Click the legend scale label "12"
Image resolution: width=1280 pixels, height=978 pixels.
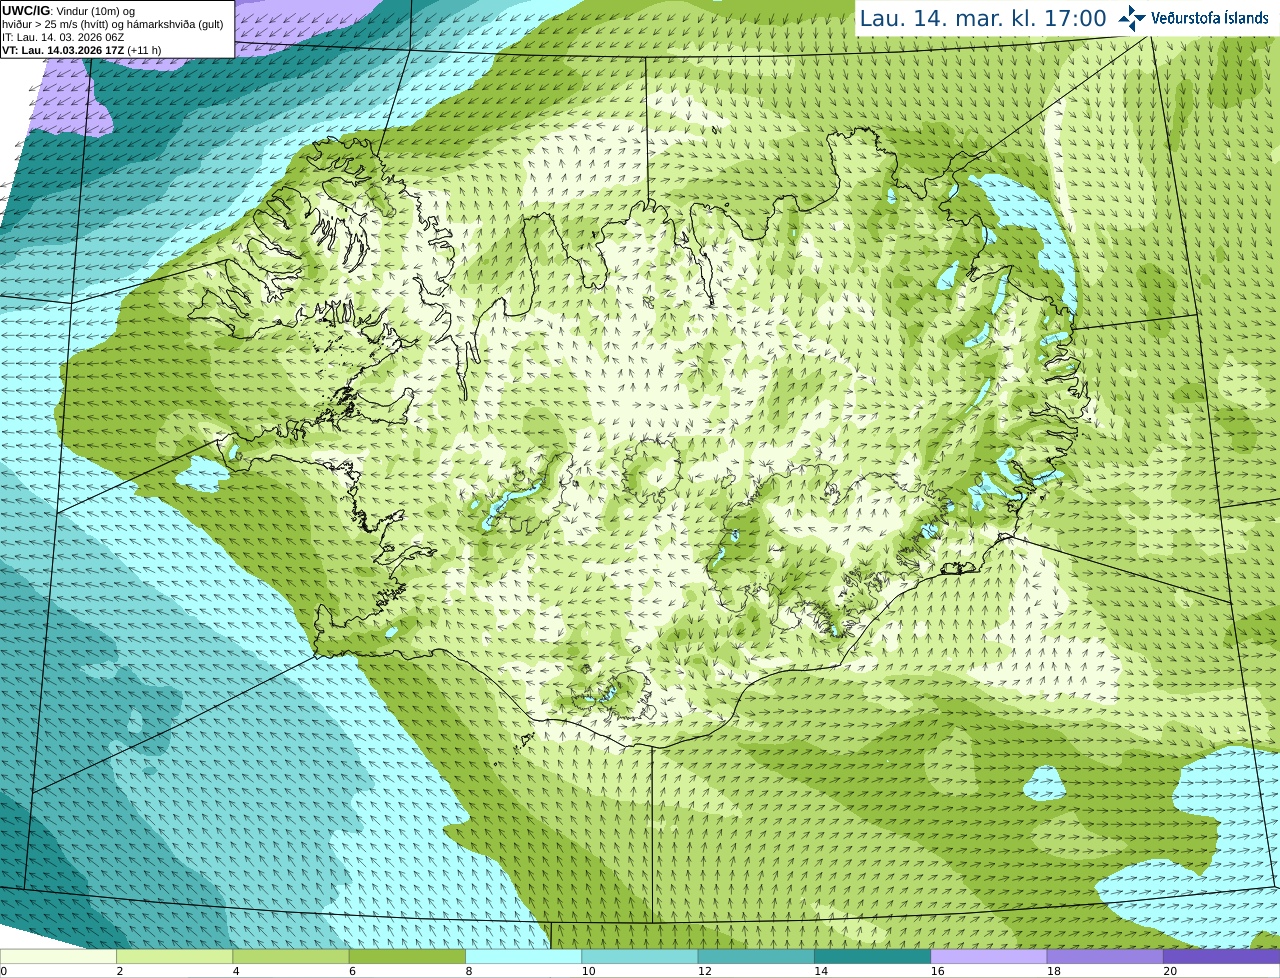click(x=704, y=971)
